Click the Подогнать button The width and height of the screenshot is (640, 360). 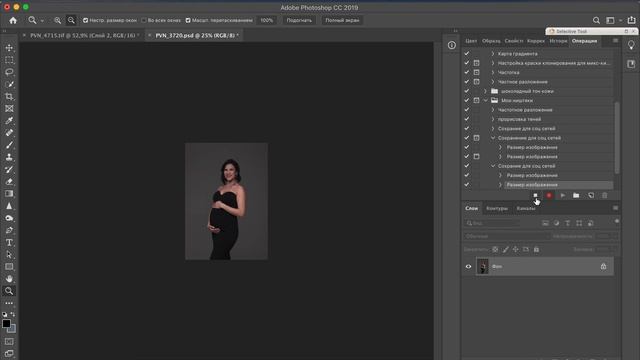click(x=299, y=20)
